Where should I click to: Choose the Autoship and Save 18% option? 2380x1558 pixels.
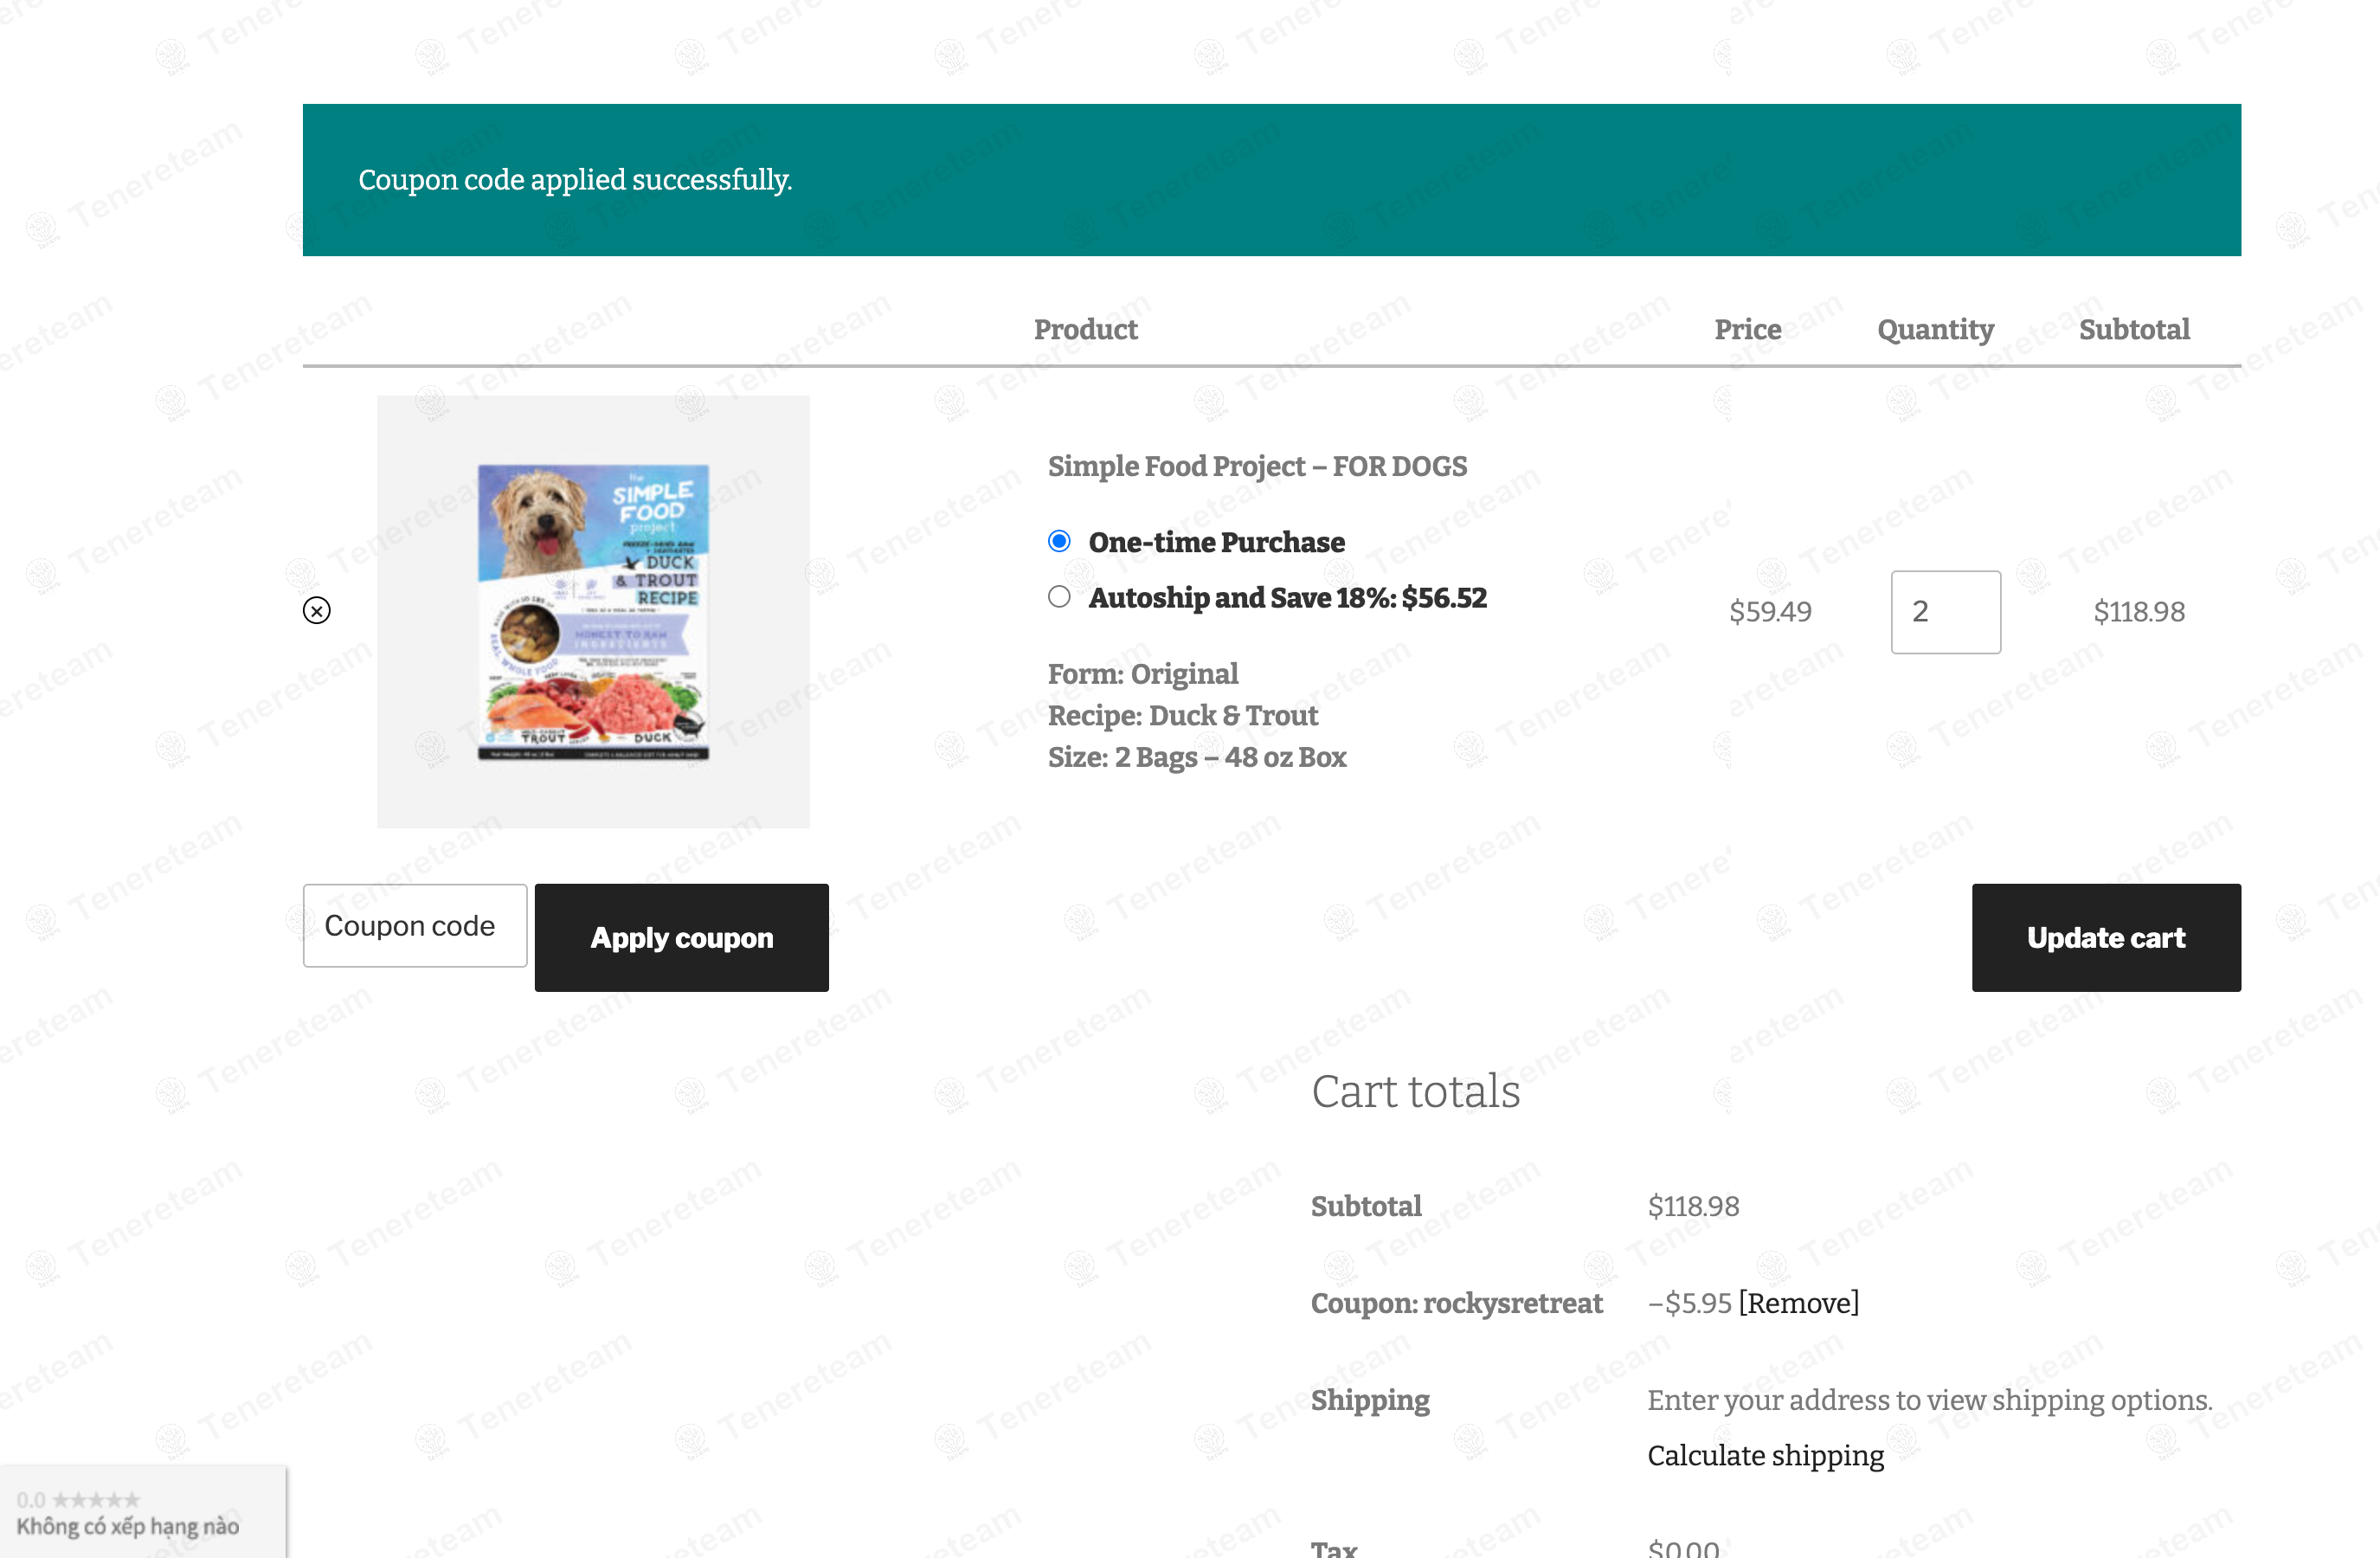pyautogui.click(x=1059, y=597)
